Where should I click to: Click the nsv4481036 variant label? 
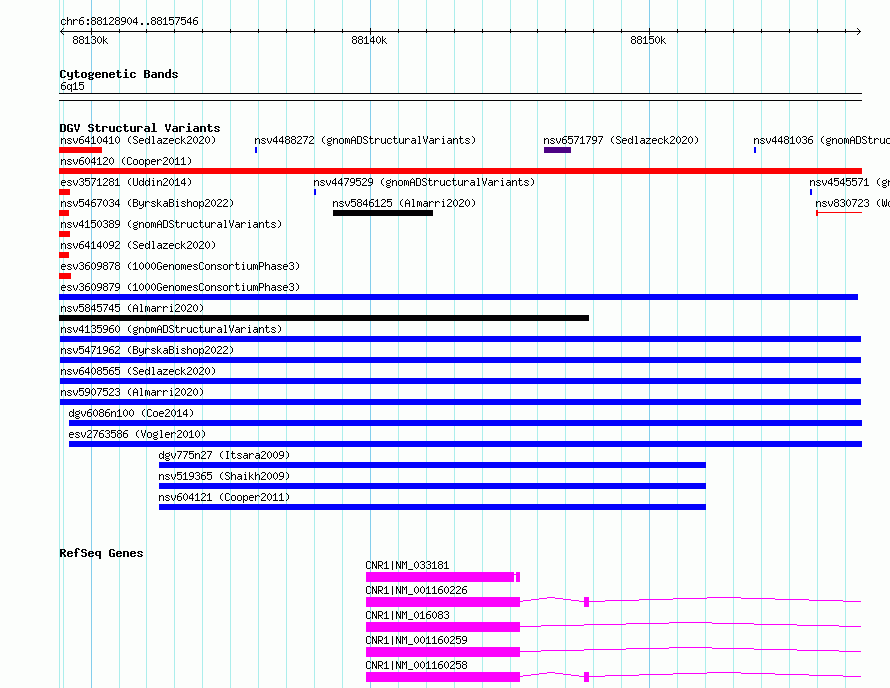[x=821, y=140]
